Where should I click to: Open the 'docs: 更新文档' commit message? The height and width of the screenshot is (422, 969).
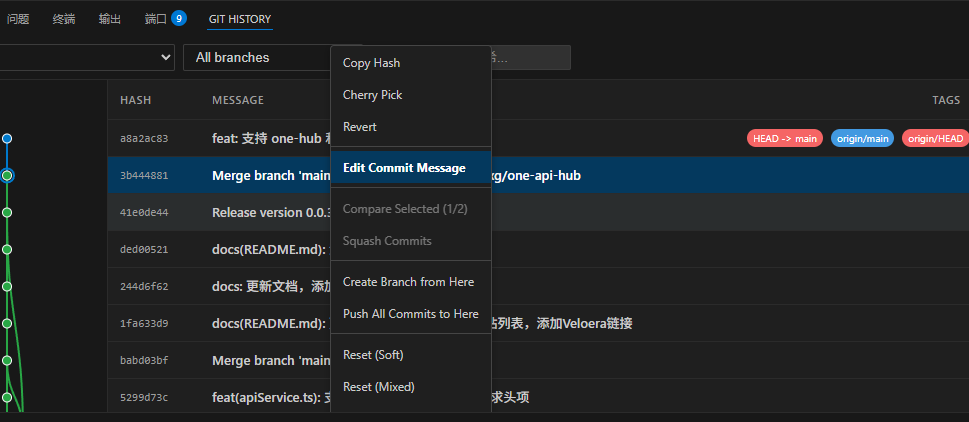(271, 287)
